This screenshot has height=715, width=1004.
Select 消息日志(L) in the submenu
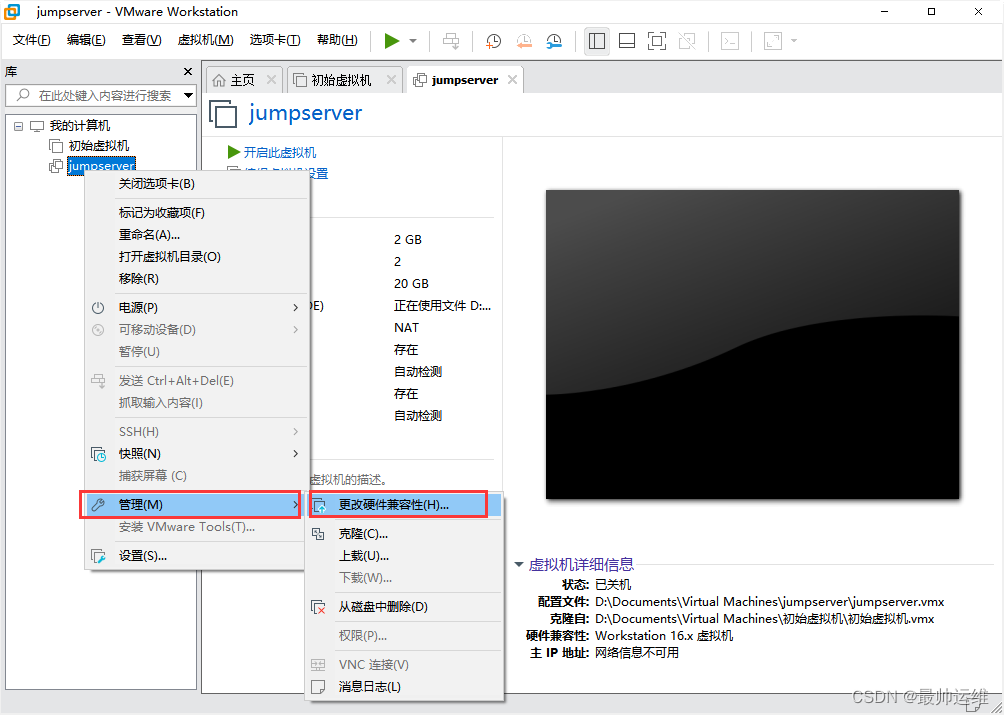[x=404, y=687]
